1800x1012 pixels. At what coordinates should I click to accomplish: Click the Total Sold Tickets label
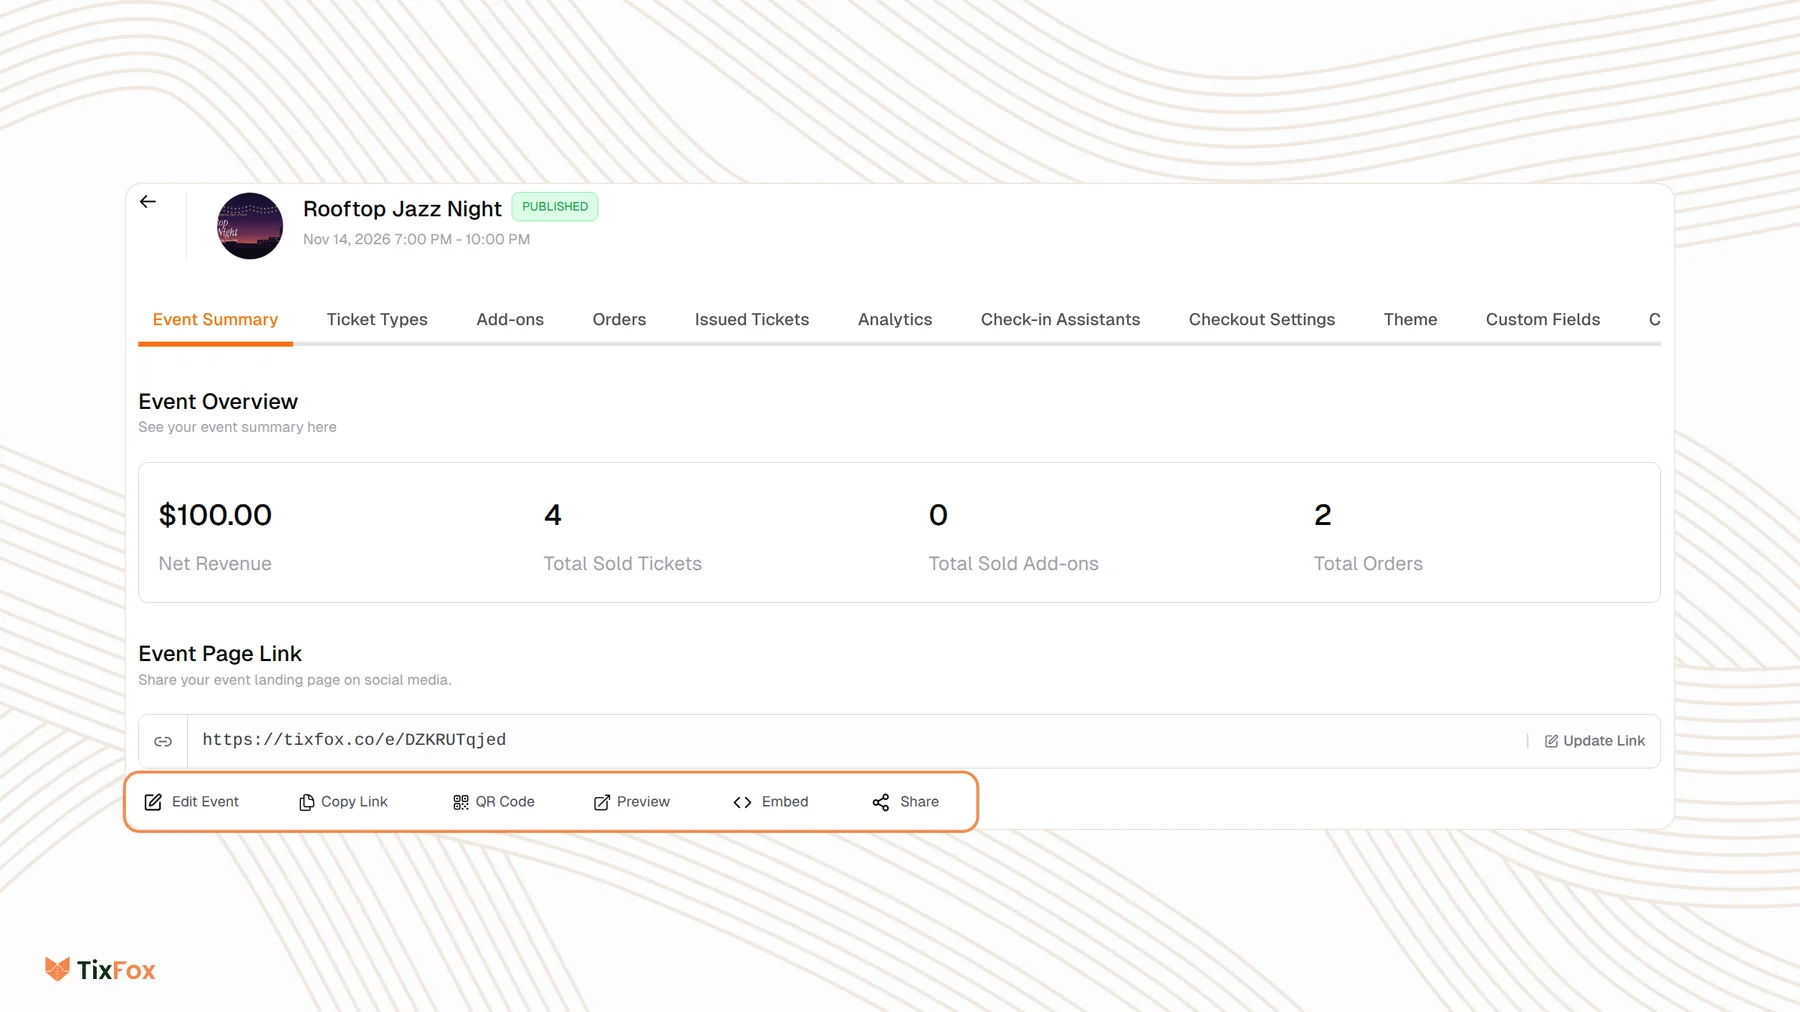click(x=622, y=564)
